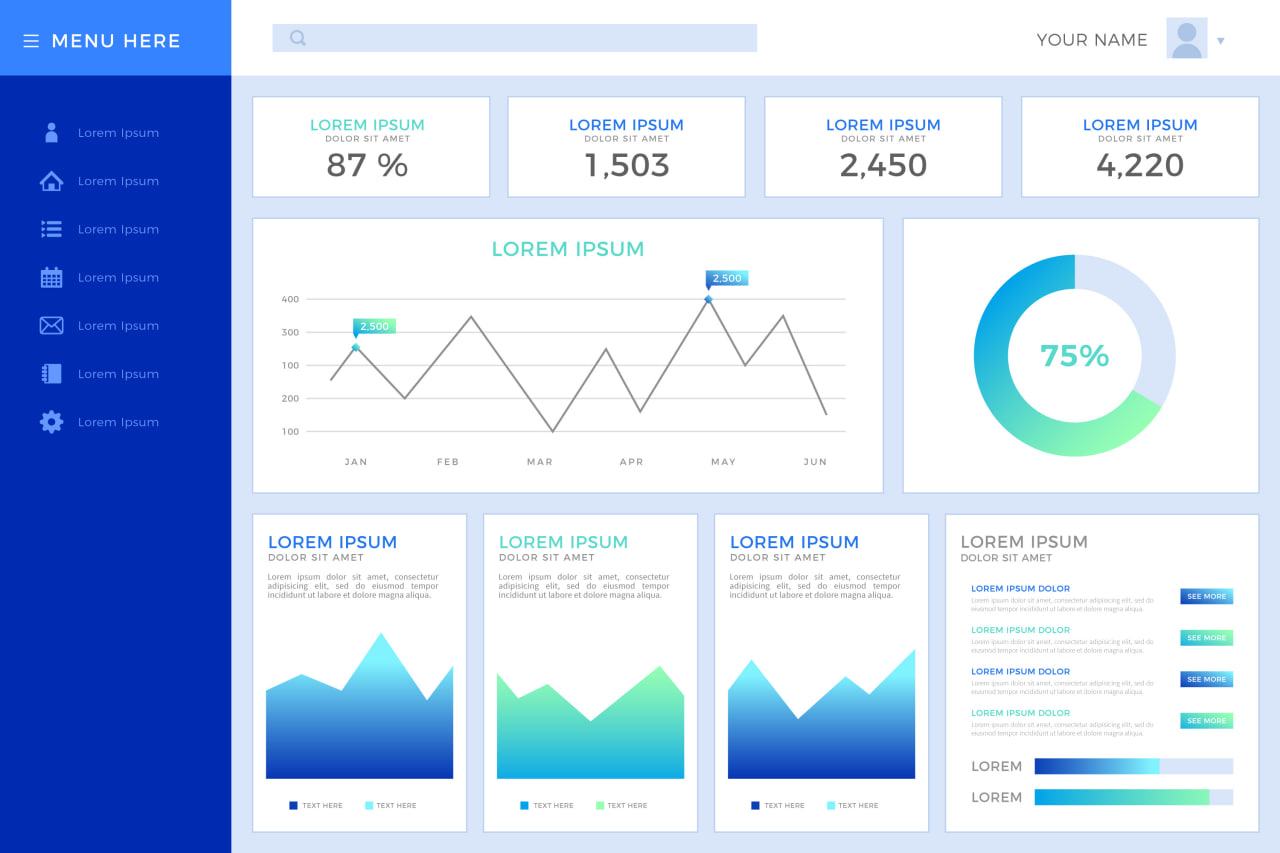The image size is (1280, 853).
Task: Click the teal LOREM IPSUM card title
Action: [563, 542]
